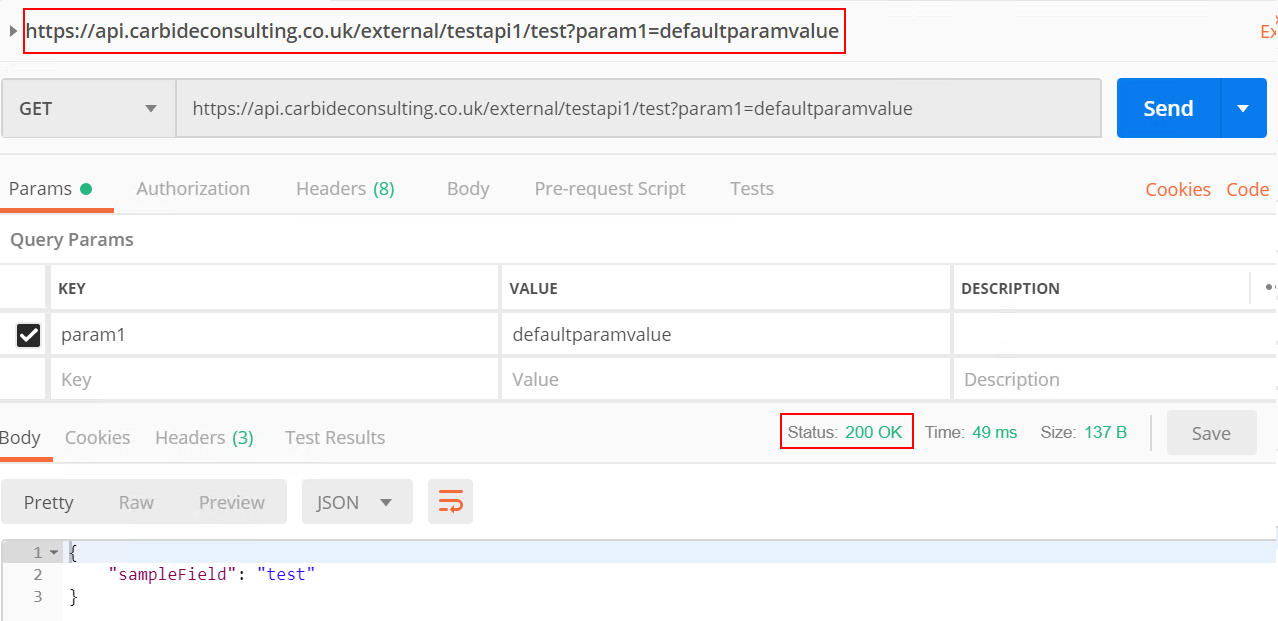The image size is (1278, 621).
Task: Click the request URL input field
Action: click(640, 107)
